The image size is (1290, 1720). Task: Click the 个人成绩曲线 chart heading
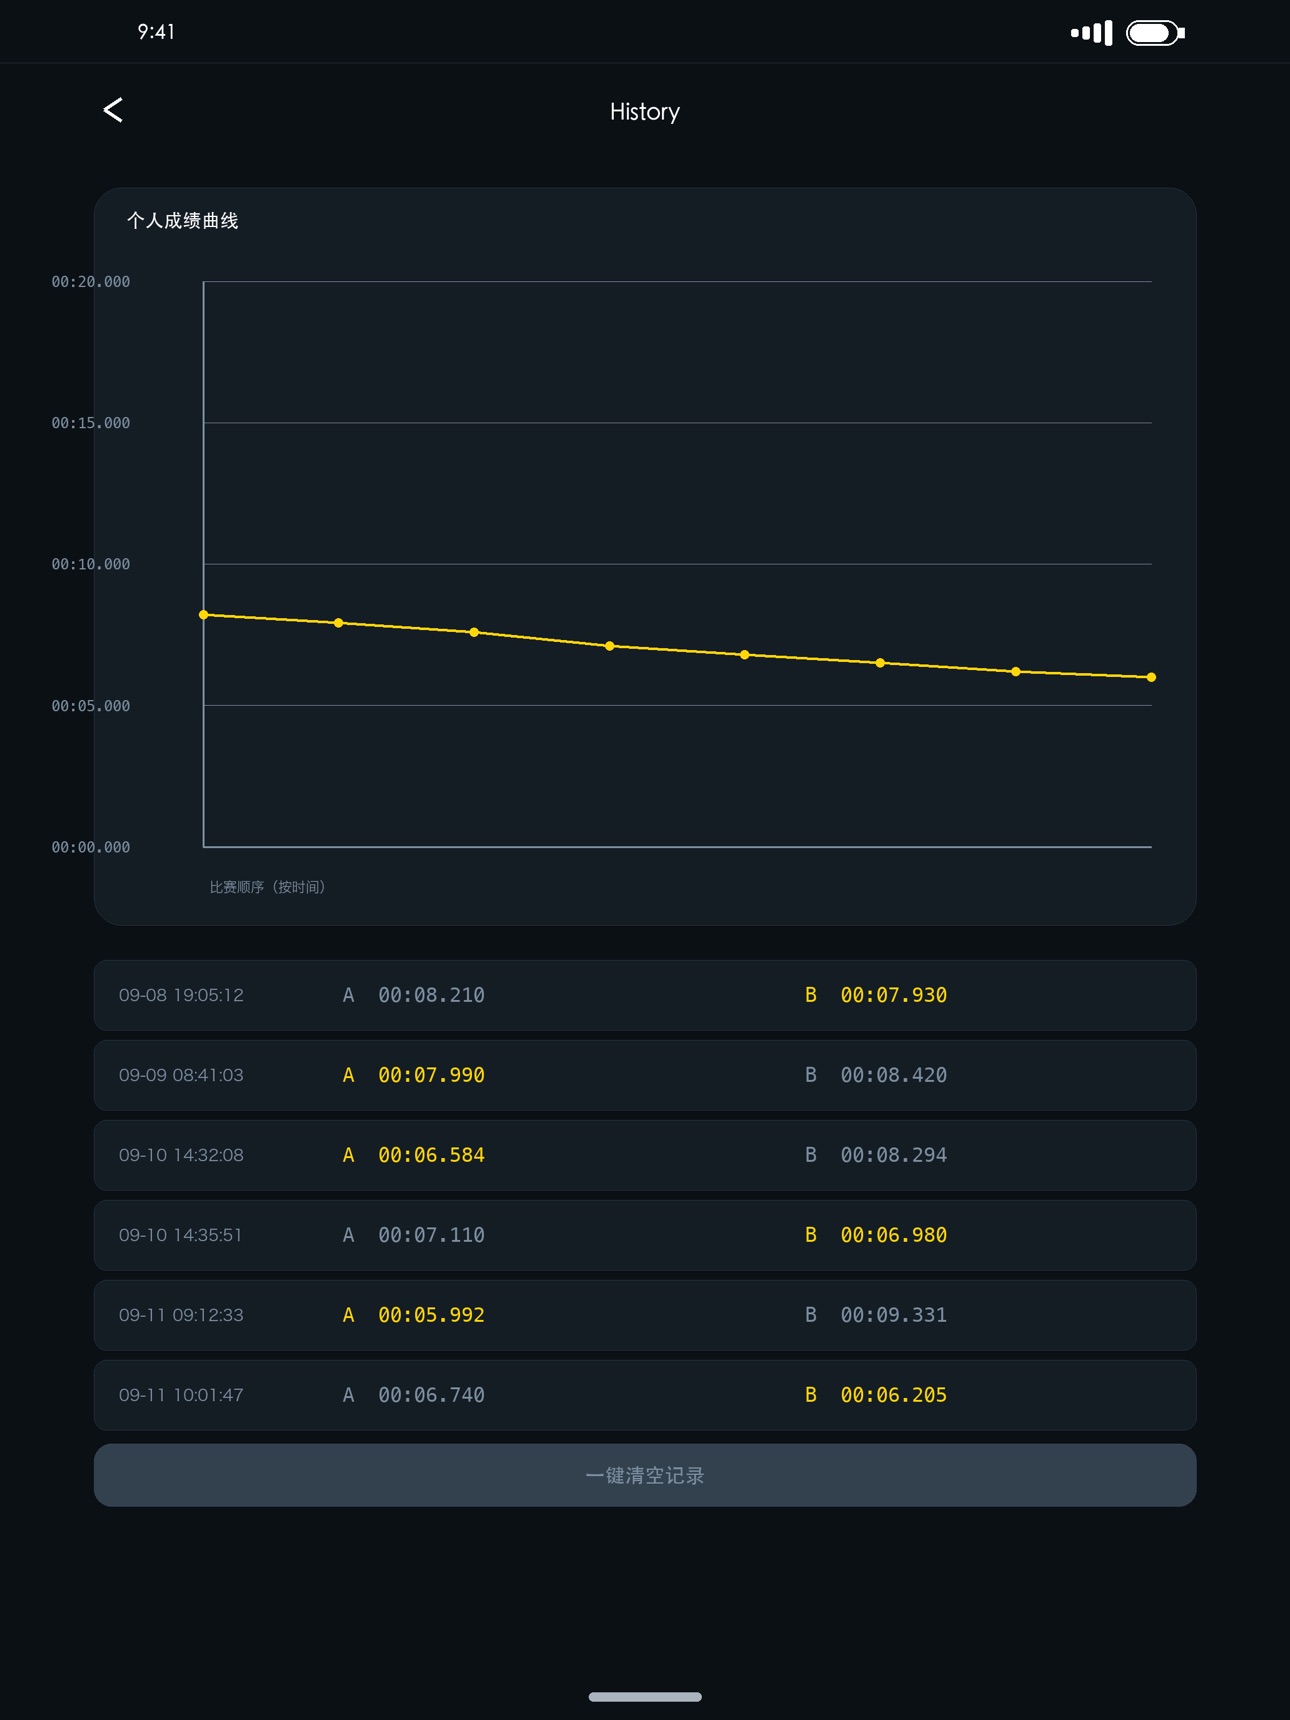[183, 221]
